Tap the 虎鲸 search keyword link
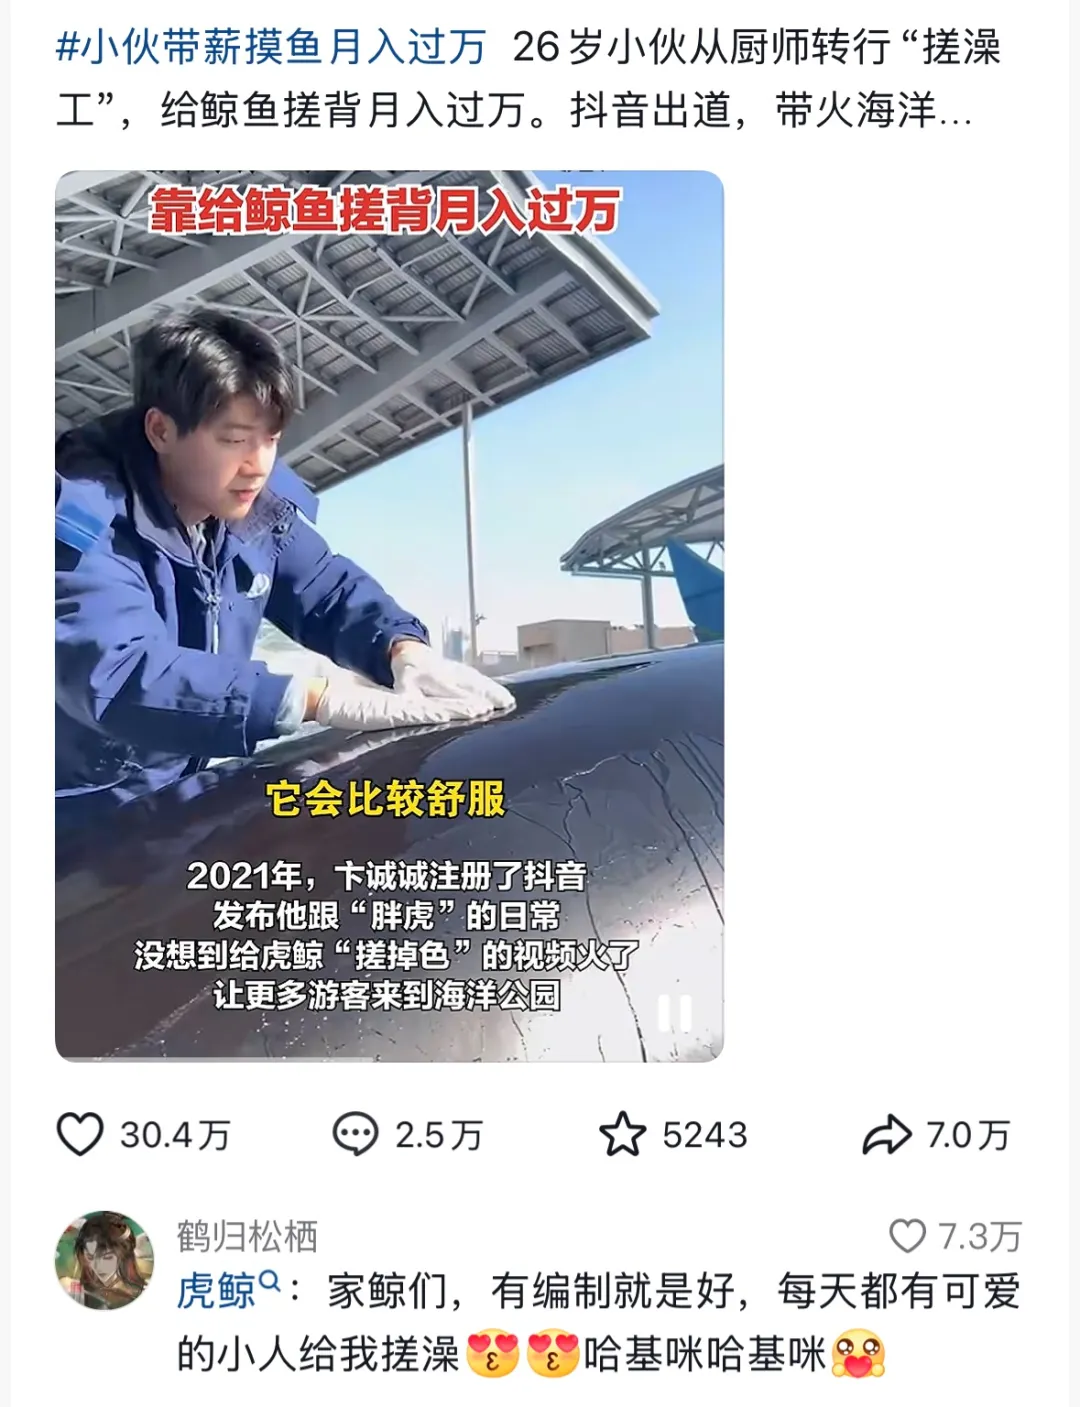This screenshot has height=1407, width=1080. coord(217,1291)
